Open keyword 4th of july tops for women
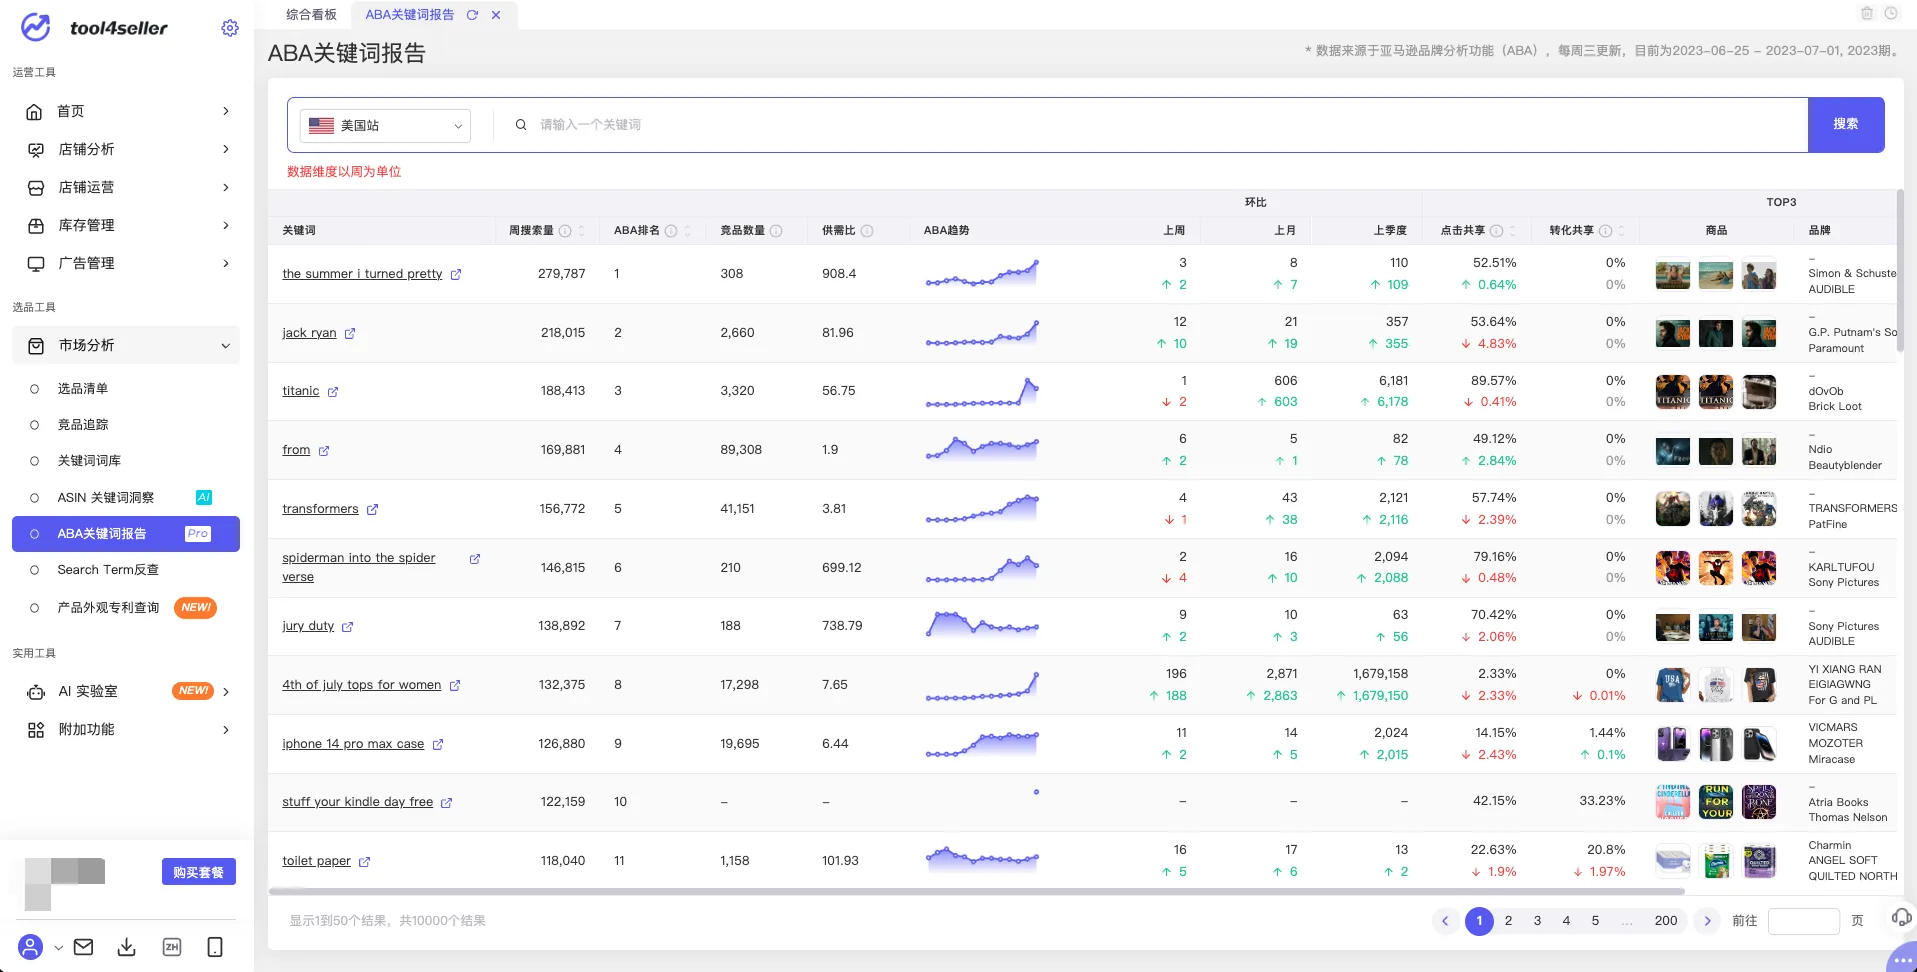Viewport: 1917px width, 972px height. pos(361,685)
